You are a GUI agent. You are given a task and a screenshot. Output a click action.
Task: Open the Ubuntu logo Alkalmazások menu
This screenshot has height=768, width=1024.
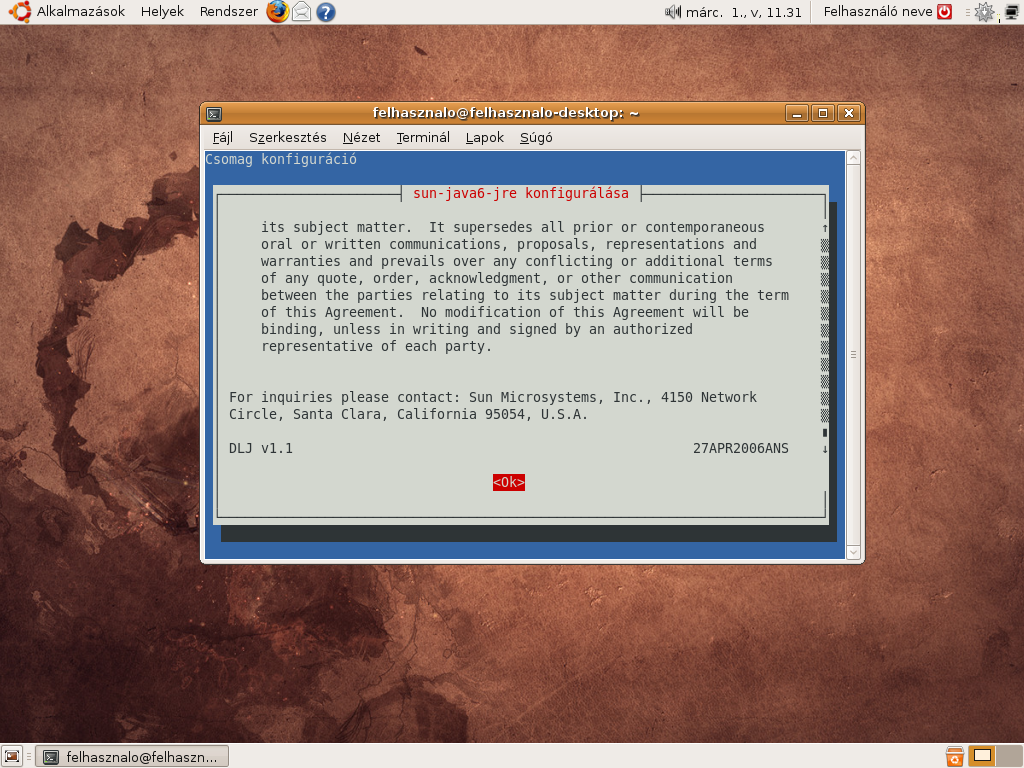(67, 12)
